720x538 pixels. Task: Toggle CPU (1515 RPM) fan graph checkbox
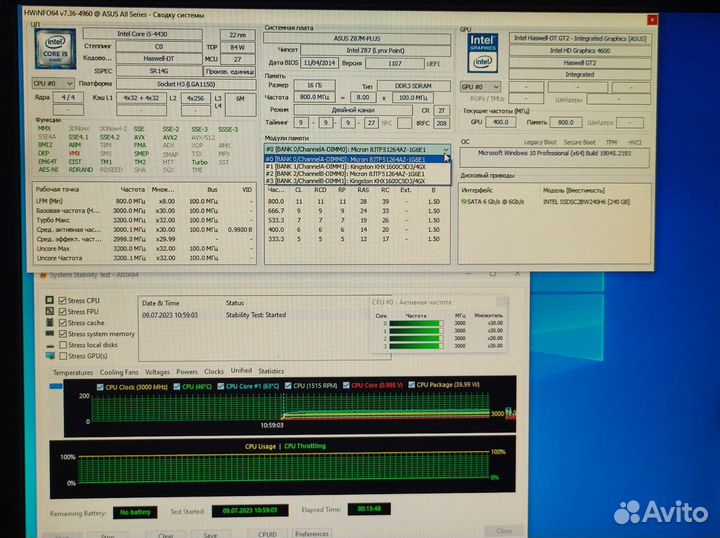coord(288,386)
